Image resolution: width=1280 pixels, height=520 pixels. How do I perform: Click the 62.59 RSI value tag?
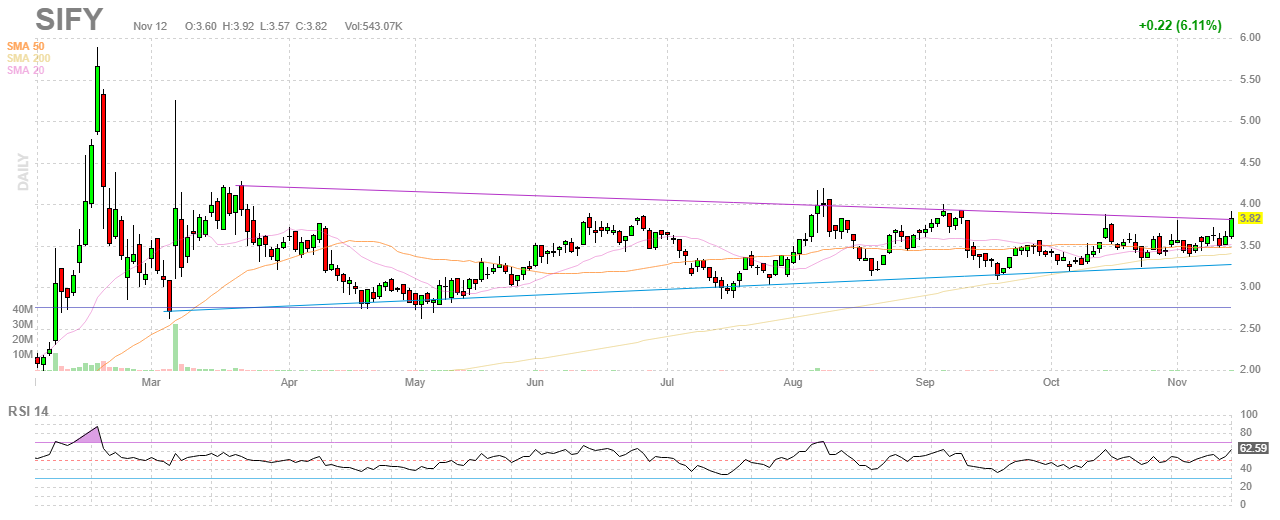coord(1252,449)
